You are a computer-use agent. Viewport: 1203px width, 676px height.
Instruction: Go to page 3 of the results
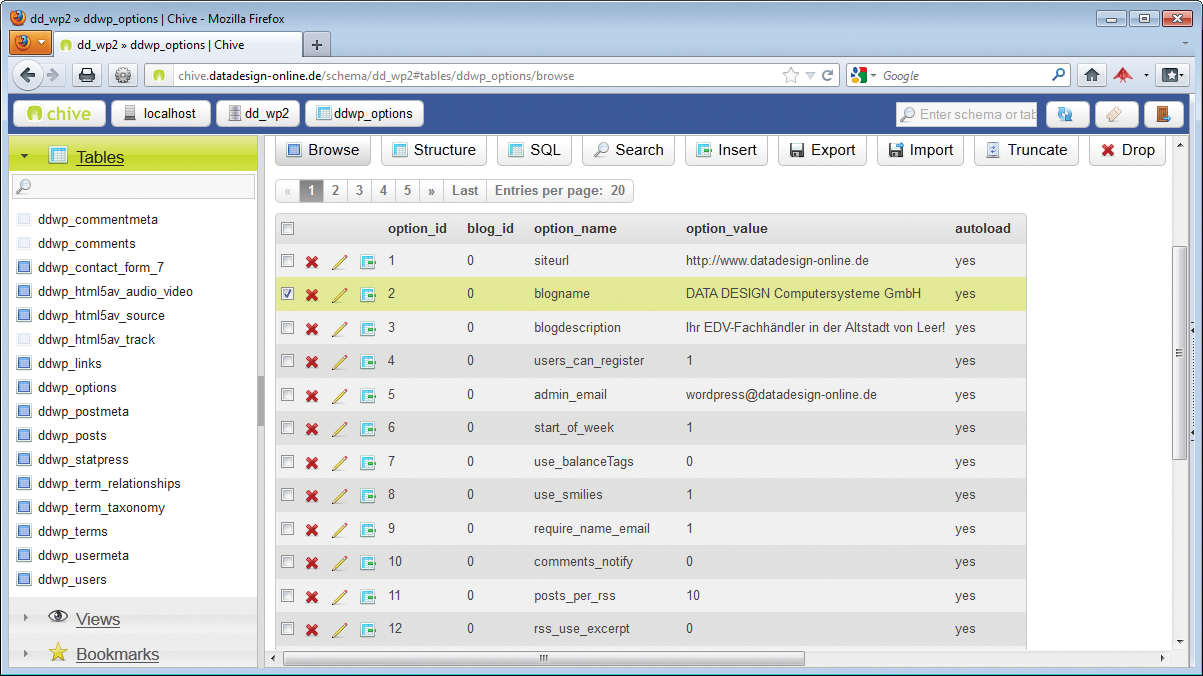pyautogui.click(x=359, y=190)
